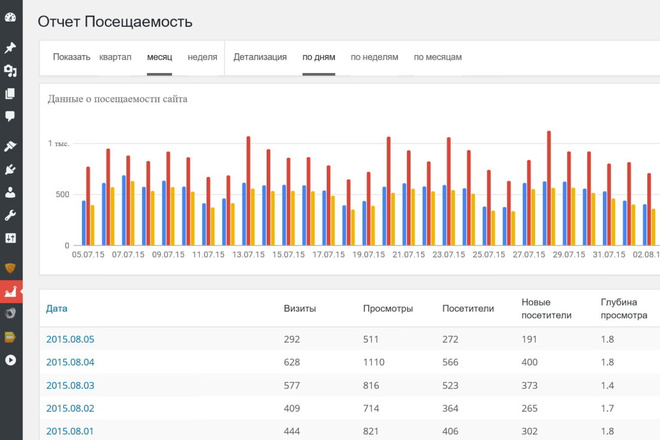660x440 pixels.
Task: Click the visits value 292
Action: 292,339
